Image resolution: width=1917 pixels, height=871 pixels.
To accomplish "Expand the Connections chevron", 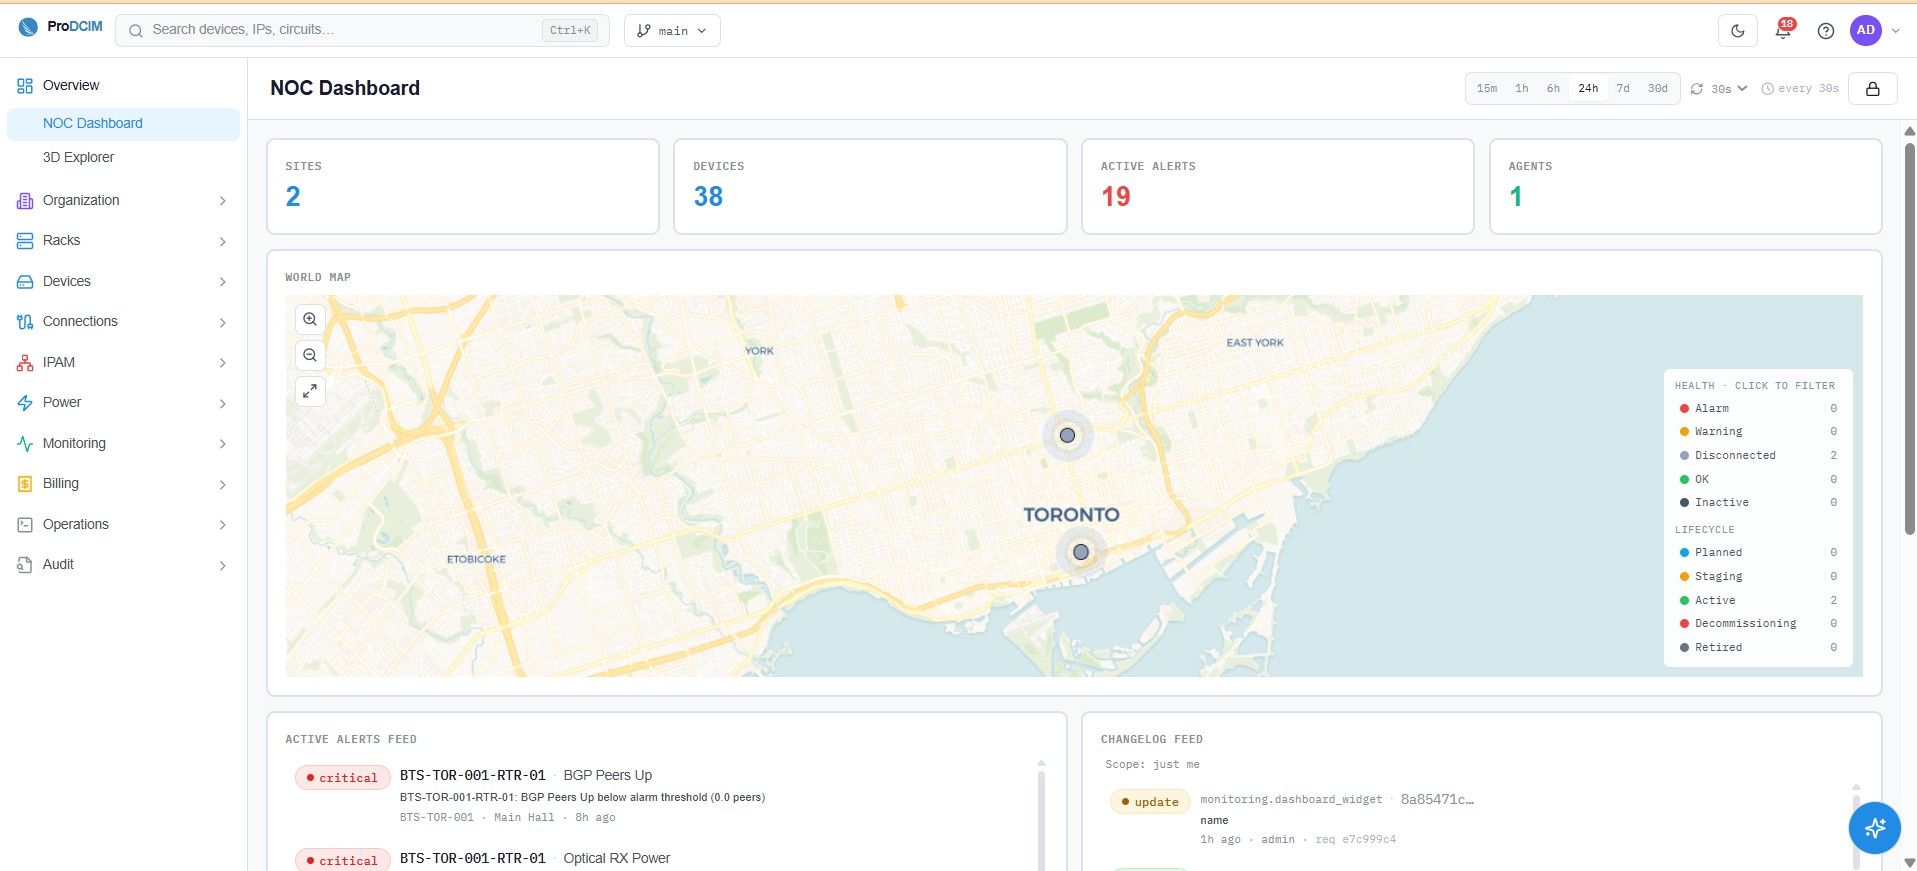I will point(222,322).
